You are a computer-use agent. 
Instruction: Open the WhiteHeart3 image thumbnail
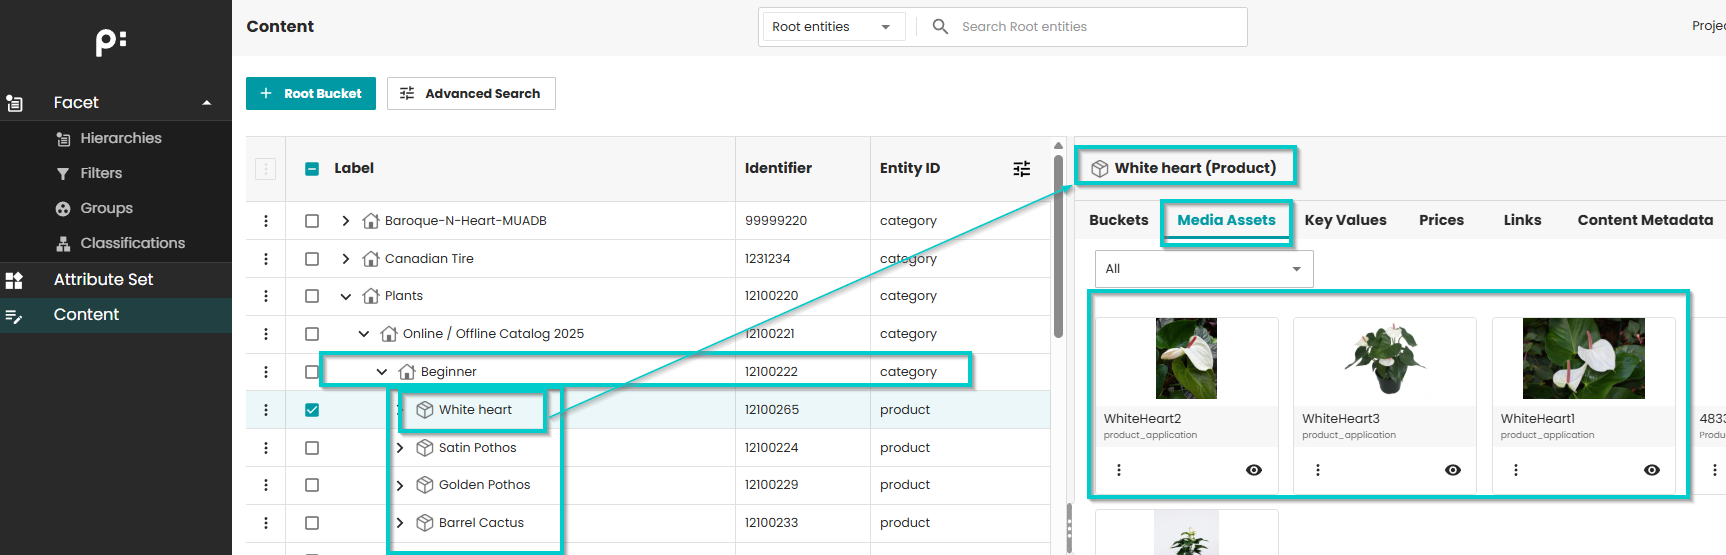point(1385,359)
